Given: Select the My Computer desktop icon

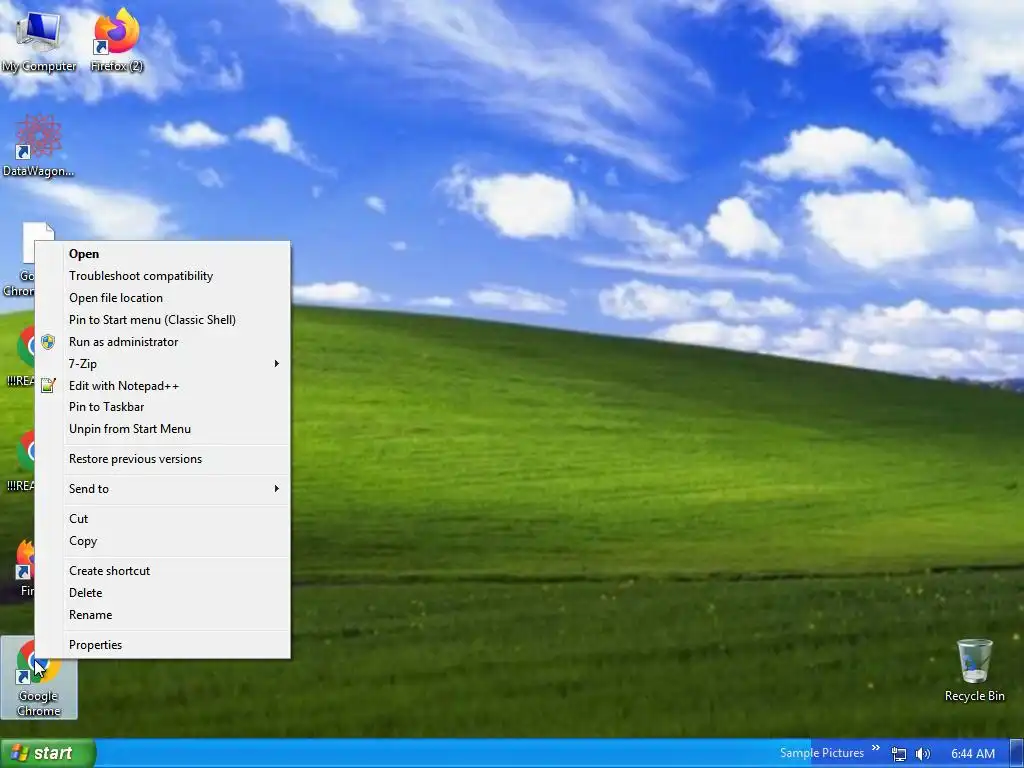Looking at the screenshot, I should point(39,40).
